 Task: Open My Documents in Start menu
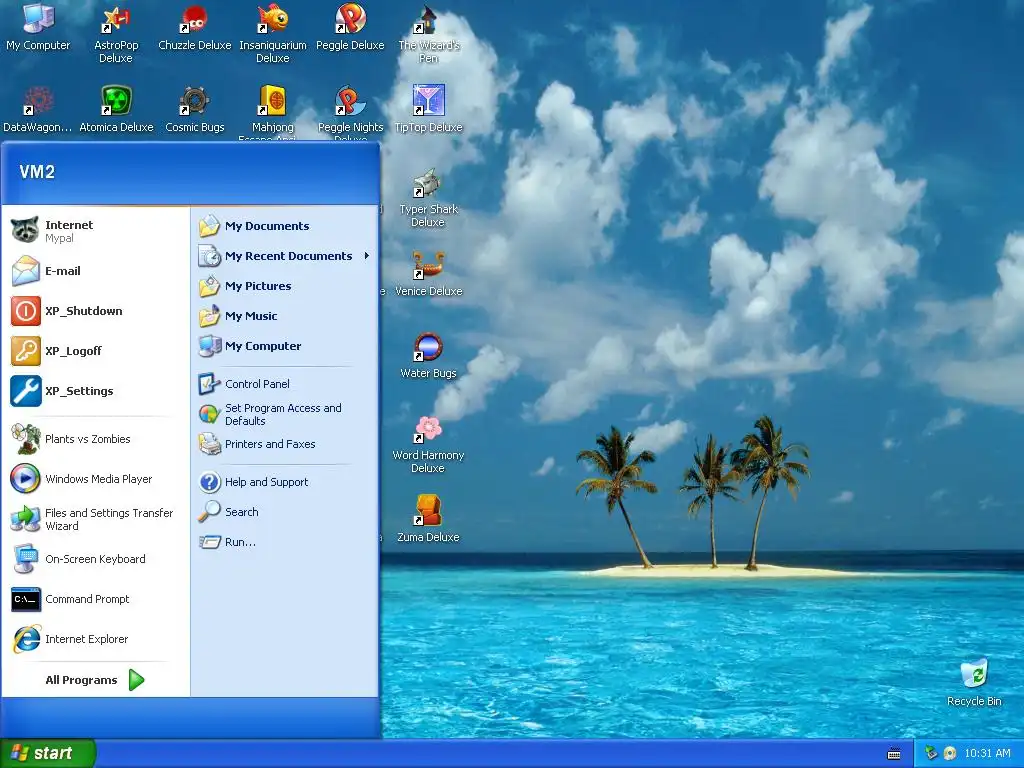(x=285, y=226)
